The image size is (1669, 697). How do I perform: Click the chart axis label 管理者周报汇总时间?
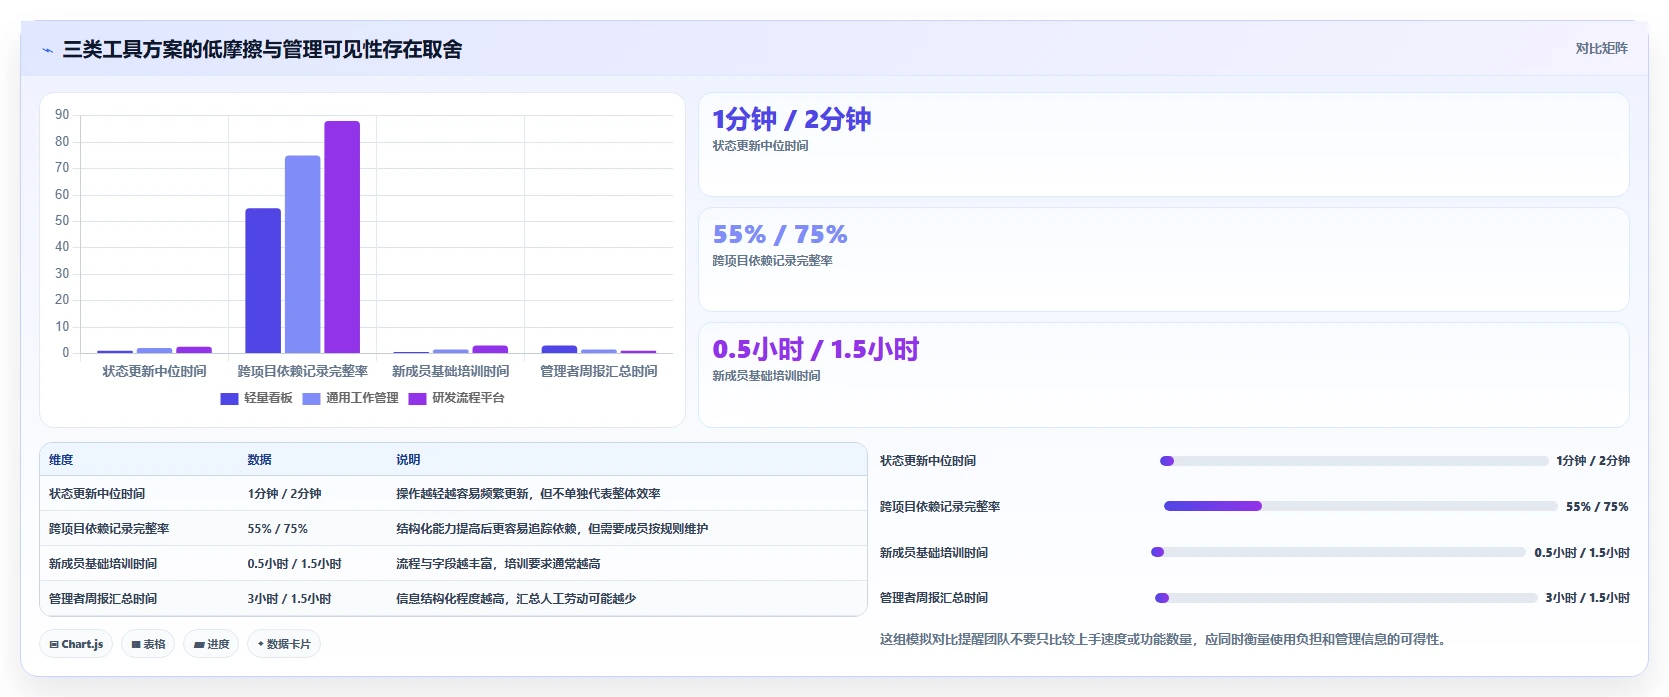click(598, 371)
